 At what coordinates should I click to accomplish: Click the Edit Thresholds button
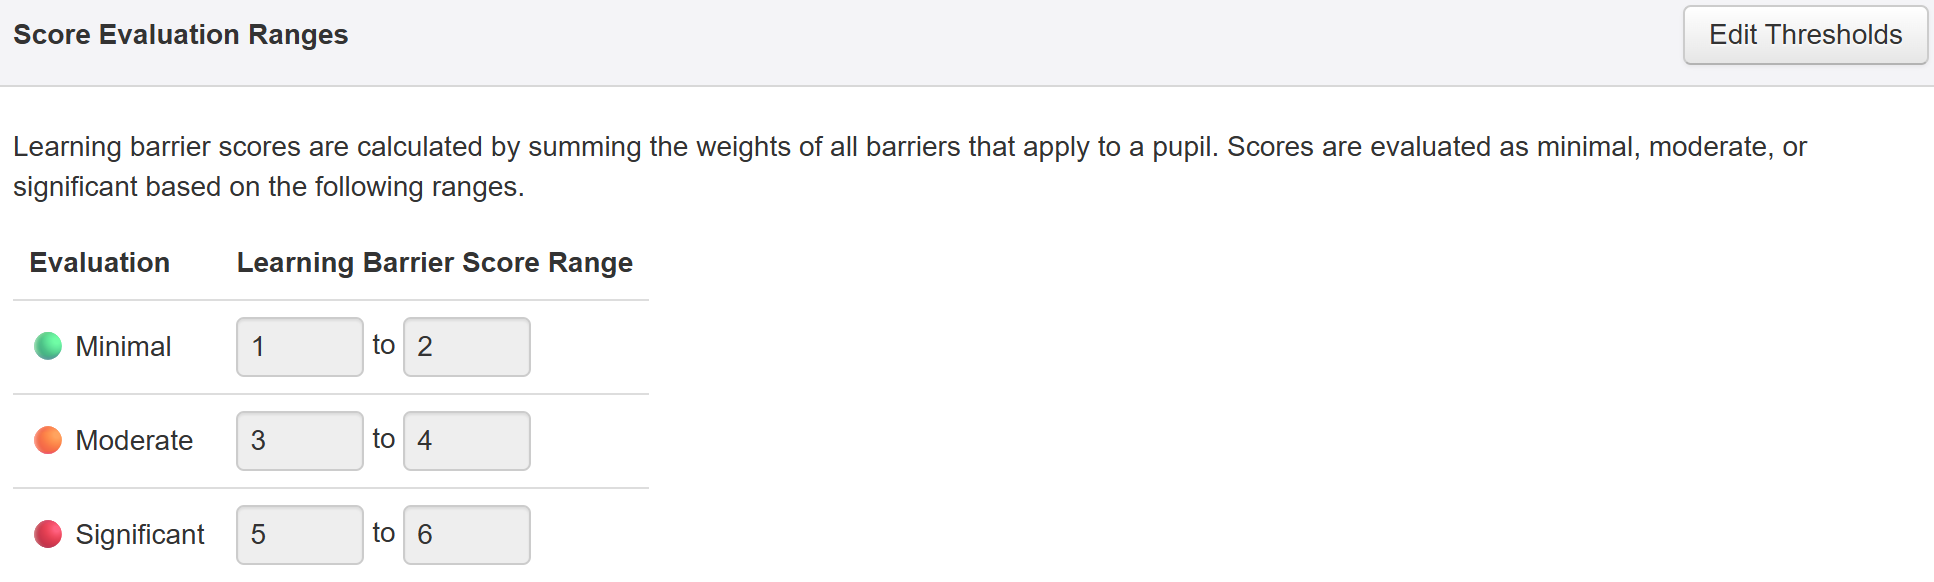[1804, 35]
